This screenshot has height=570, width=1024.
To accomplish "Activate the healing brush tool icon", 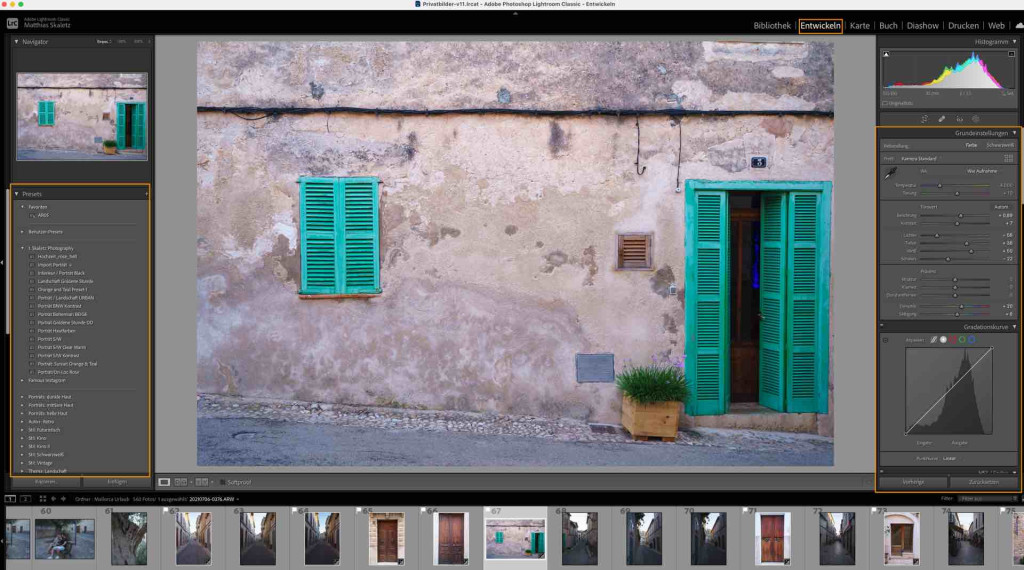I will (x=941, y=119).
